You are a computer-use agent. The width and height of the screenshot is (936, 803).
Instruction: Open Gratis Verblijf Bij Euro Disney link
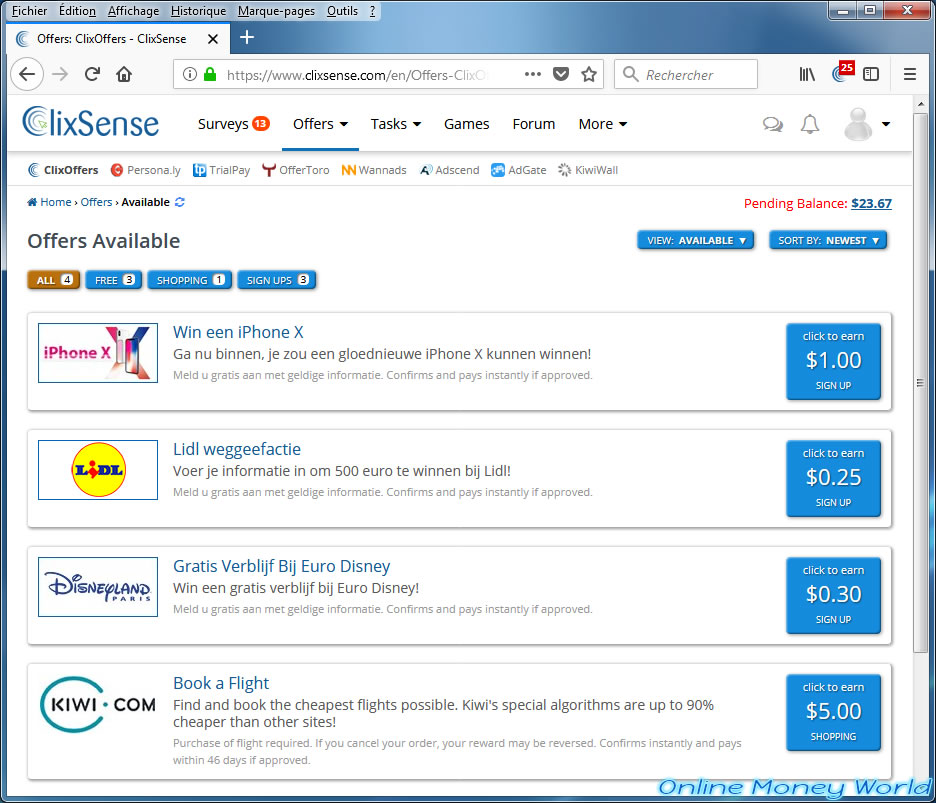(x=282, y=566)
